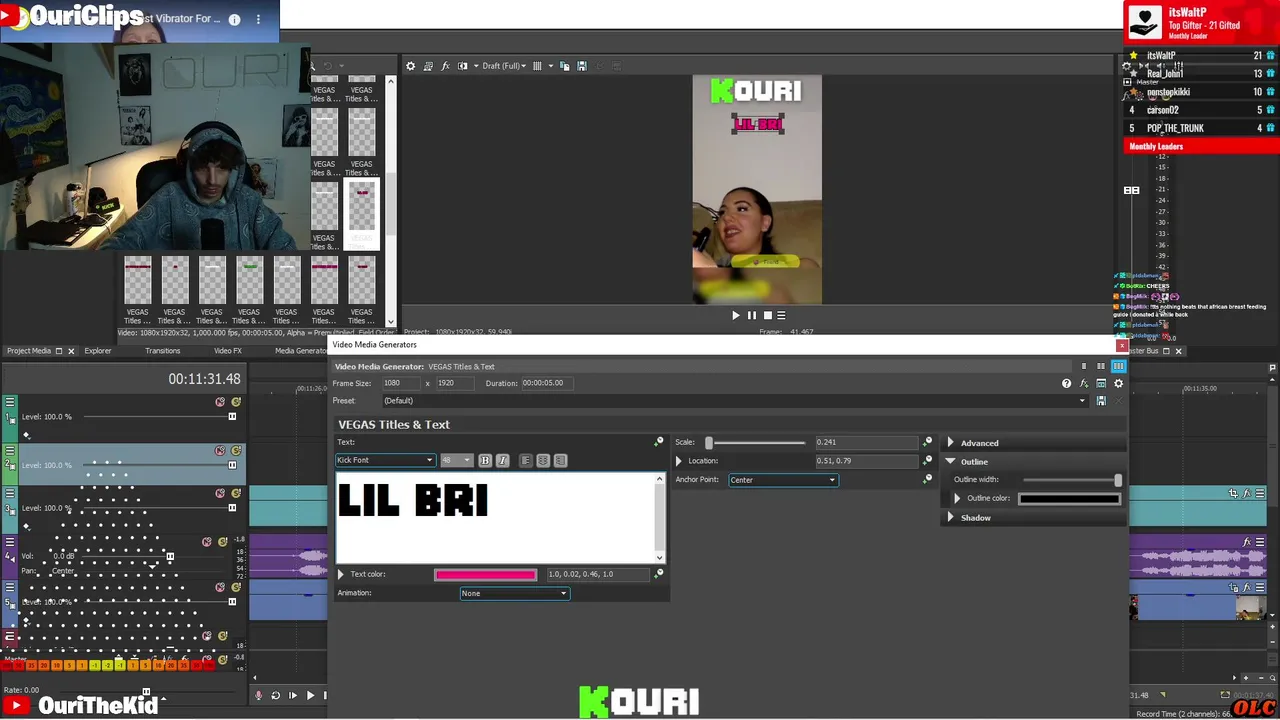Viewport: 1280px width, 720px height.
Task: Stop the video preview playback
Action: point(767,315)
